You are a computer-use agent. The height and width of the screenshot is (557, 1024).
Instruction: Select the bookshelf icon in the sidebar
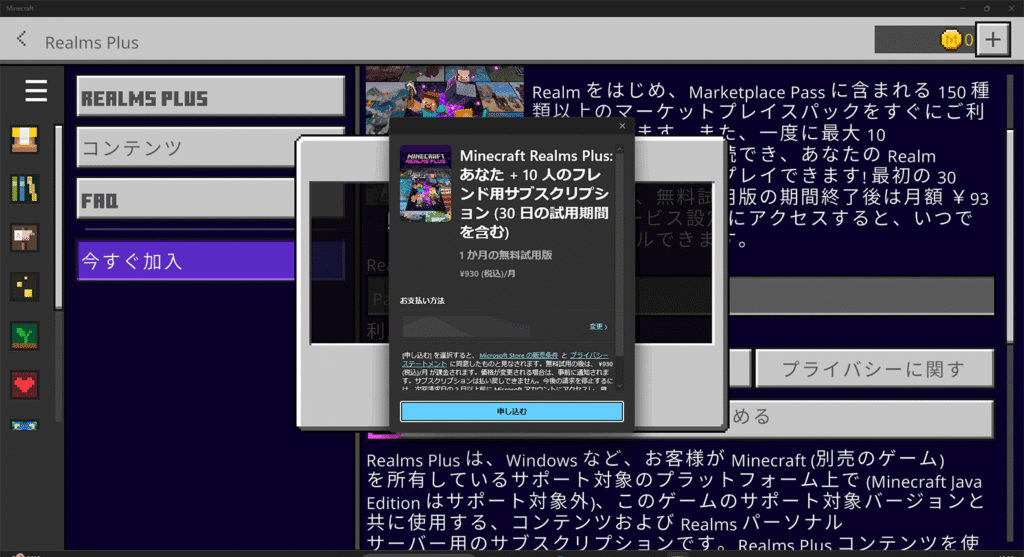(24, 189)
